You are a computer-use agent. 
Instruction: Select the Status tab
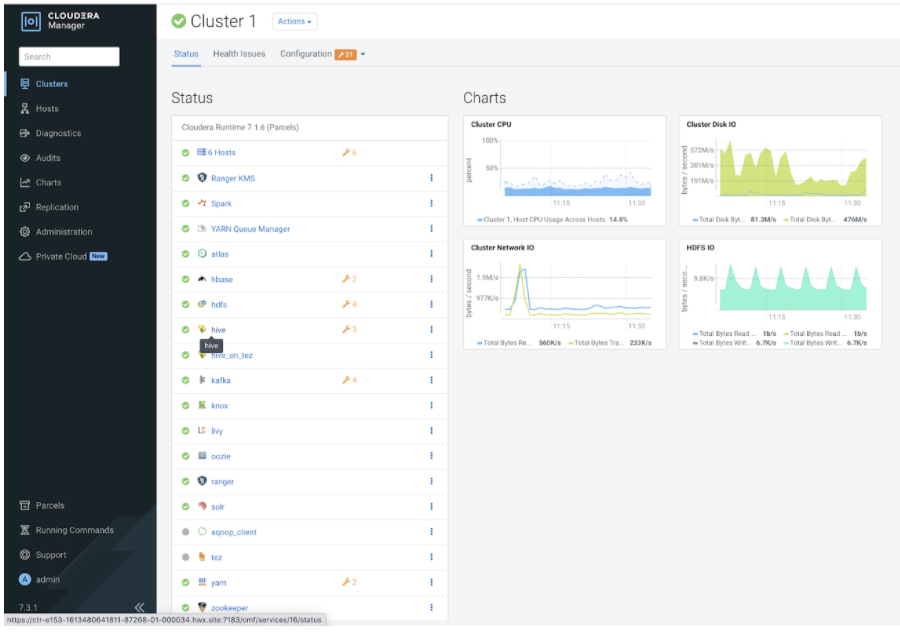(186, 54)
